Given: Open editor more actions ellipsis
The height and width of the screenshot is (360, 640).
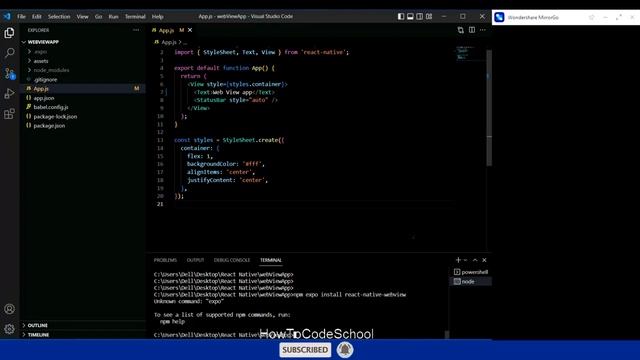Looking at the screenshot, I should (x=483, y=30).
